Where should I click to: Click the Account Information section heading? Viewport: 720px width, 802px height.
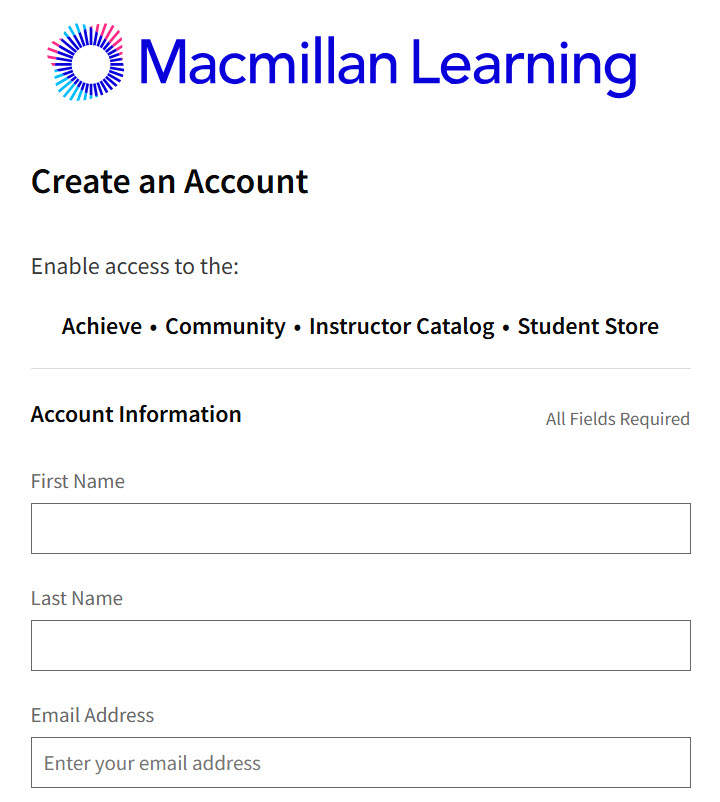[x=136, y=414]
